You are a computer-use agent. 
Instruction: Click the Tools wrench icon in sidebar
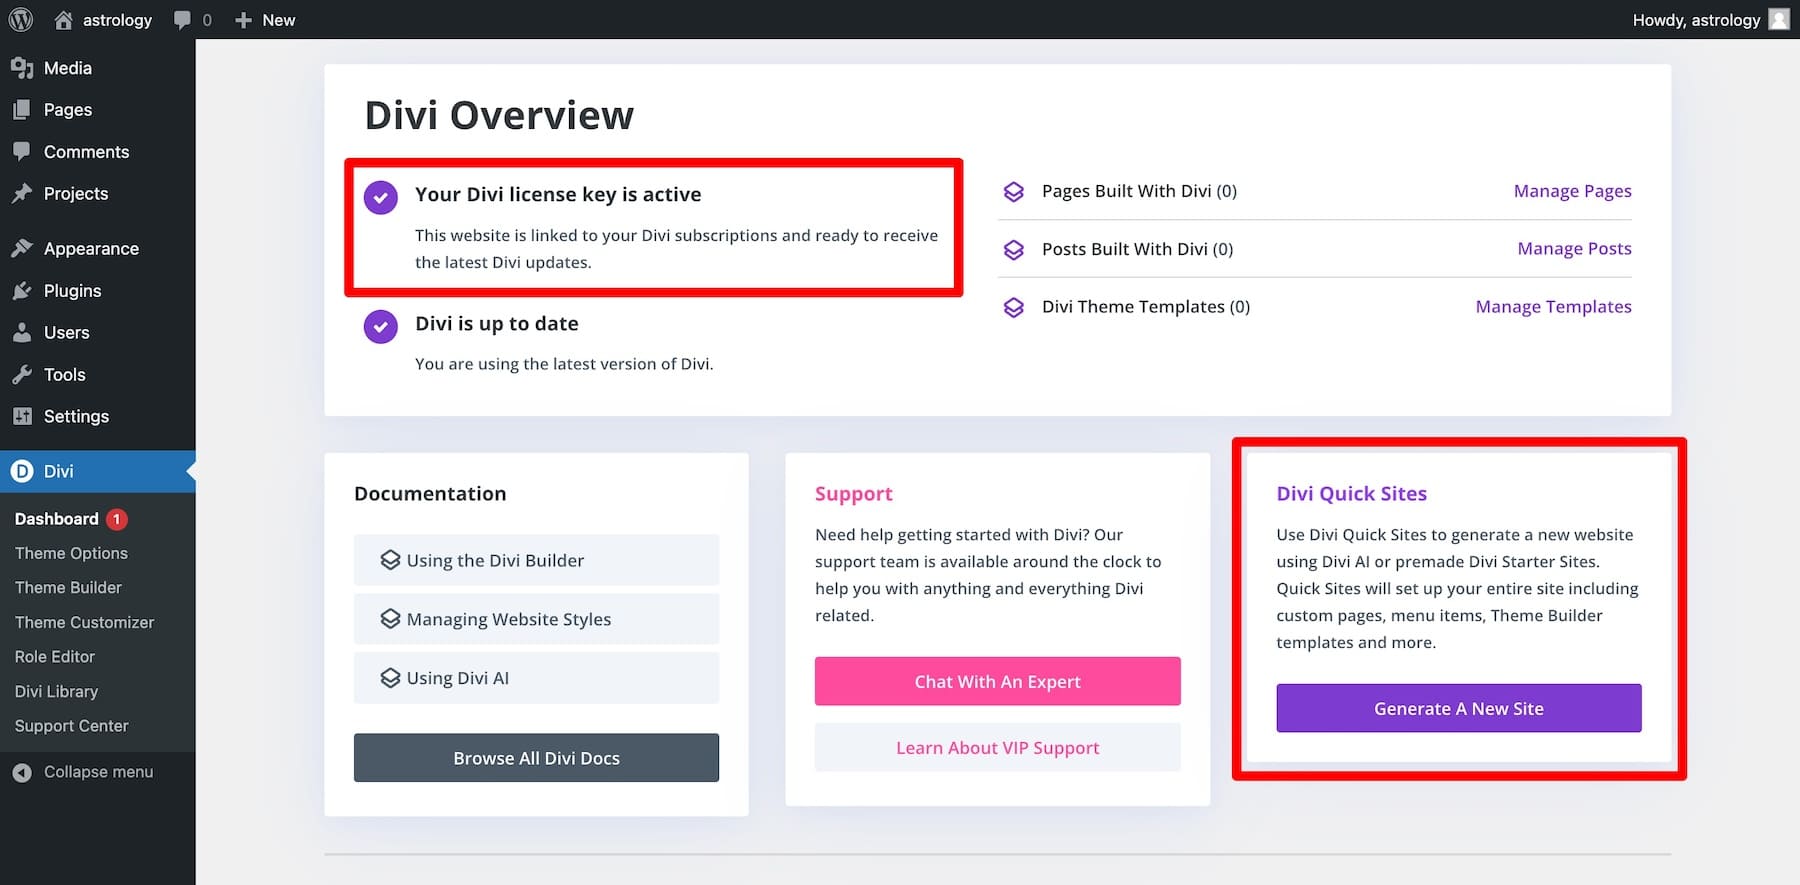click(x=22, y=375)
